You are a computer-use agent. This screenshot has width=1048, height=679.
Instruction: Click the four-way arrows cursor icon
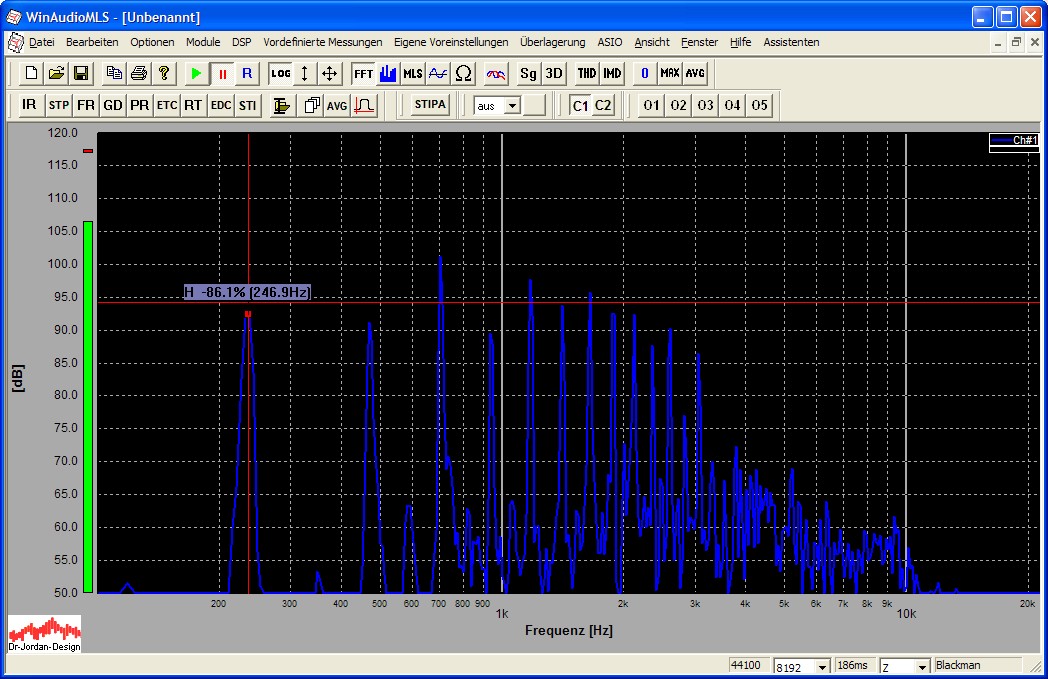[330, 73]
